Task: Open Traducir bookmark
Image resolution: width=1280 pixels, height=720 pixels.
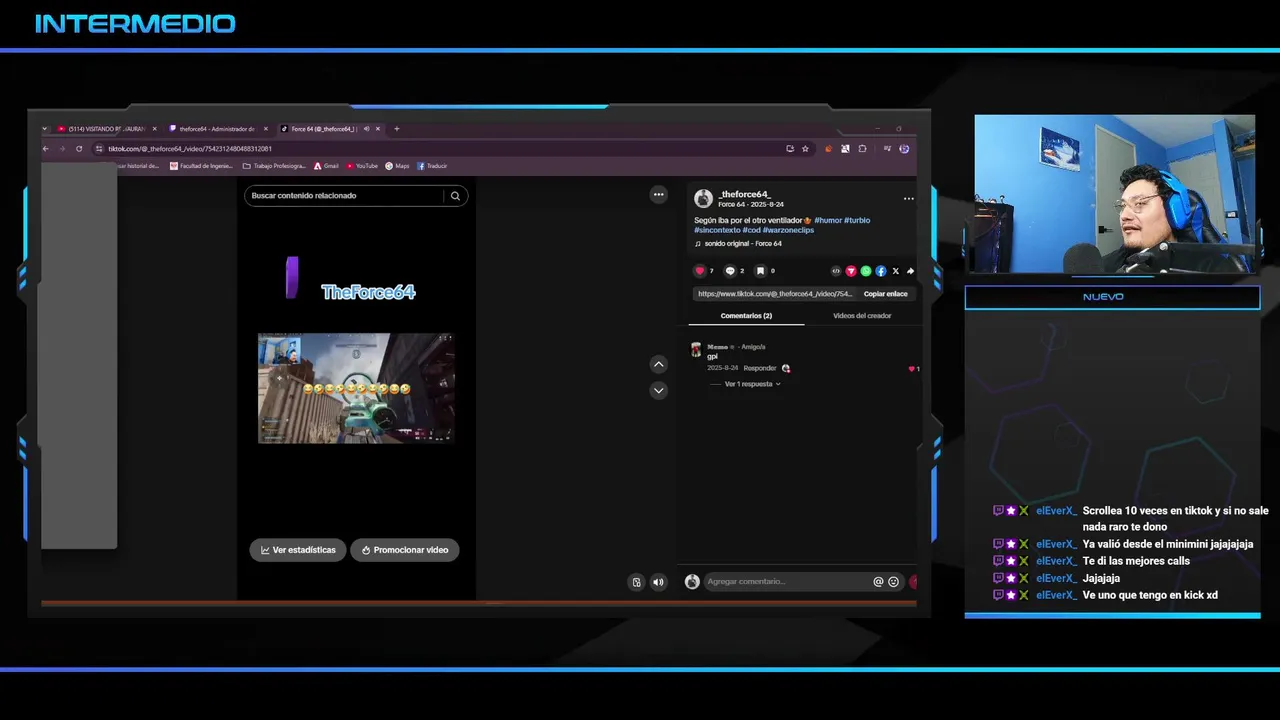Action: pyautogui.click(x=432, y=166)
